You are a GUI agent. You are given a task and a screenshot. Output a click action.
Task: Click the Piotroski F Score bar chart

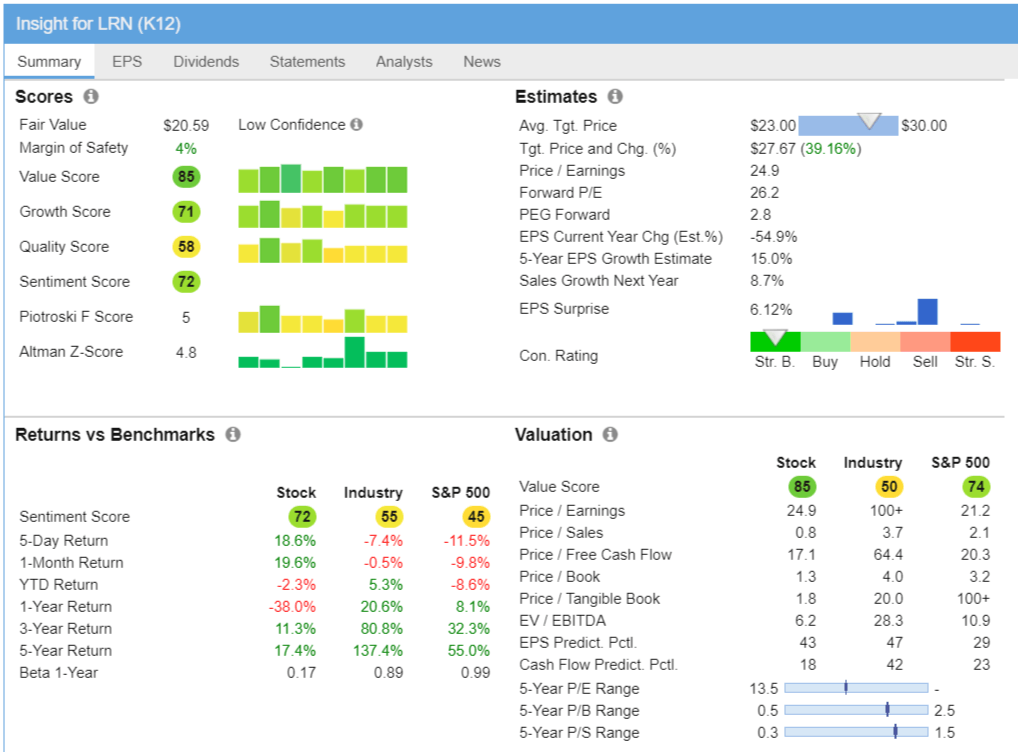click(323, 319)
